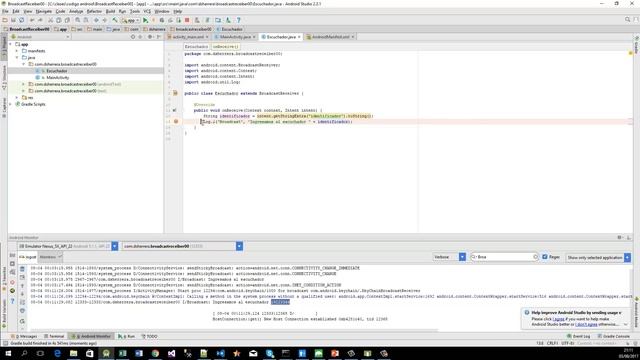Open the Refactor menu

(94, 11)
